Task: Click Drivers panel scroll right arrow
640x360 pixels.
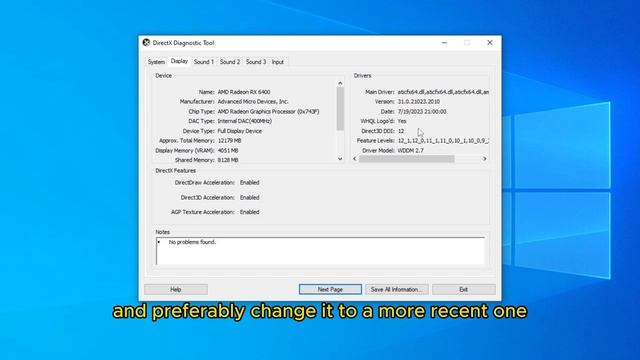Action: (485, 159)
